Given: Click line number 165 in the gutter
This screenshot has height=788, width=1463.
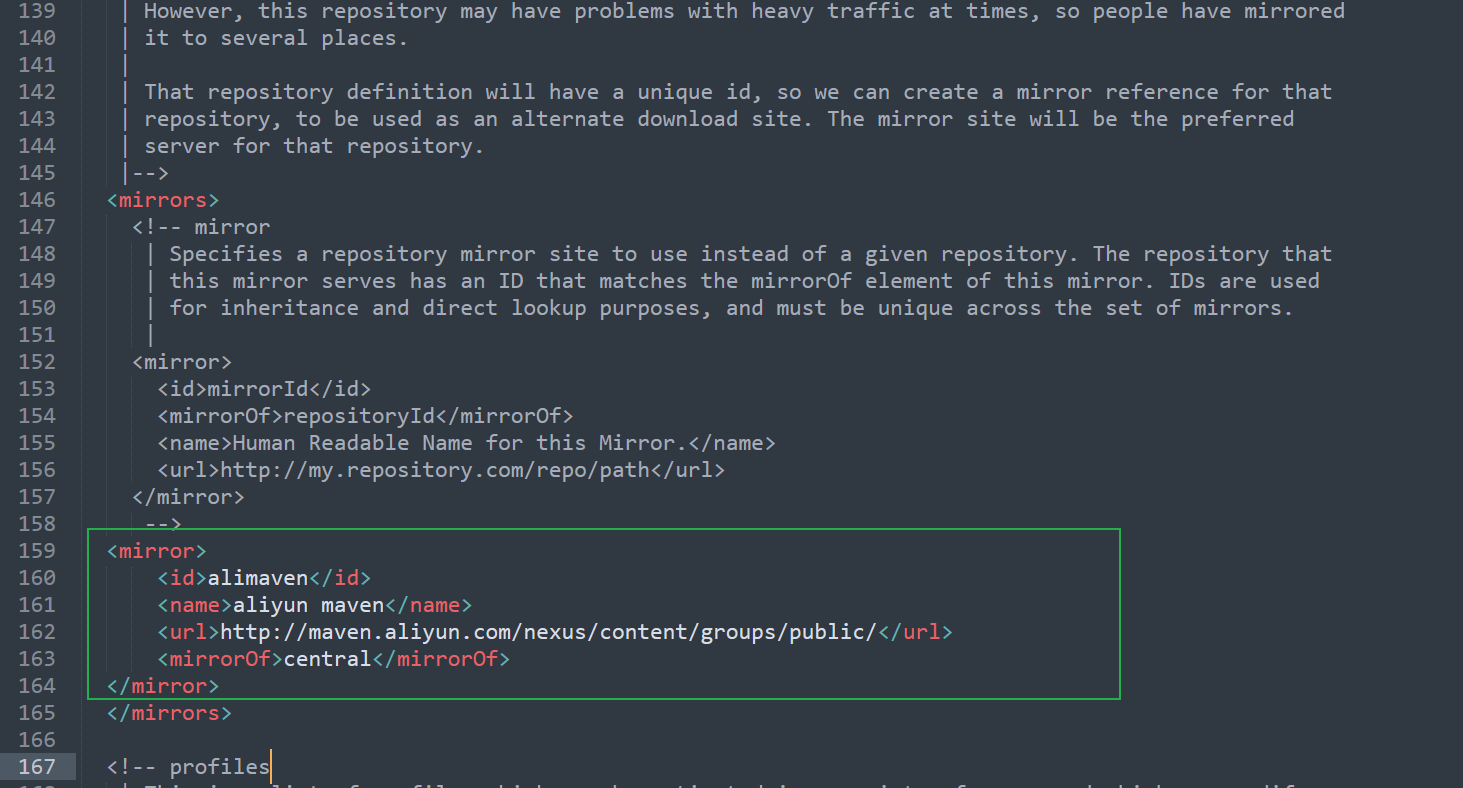Looking at the screenshot, I should coord(36,712).
